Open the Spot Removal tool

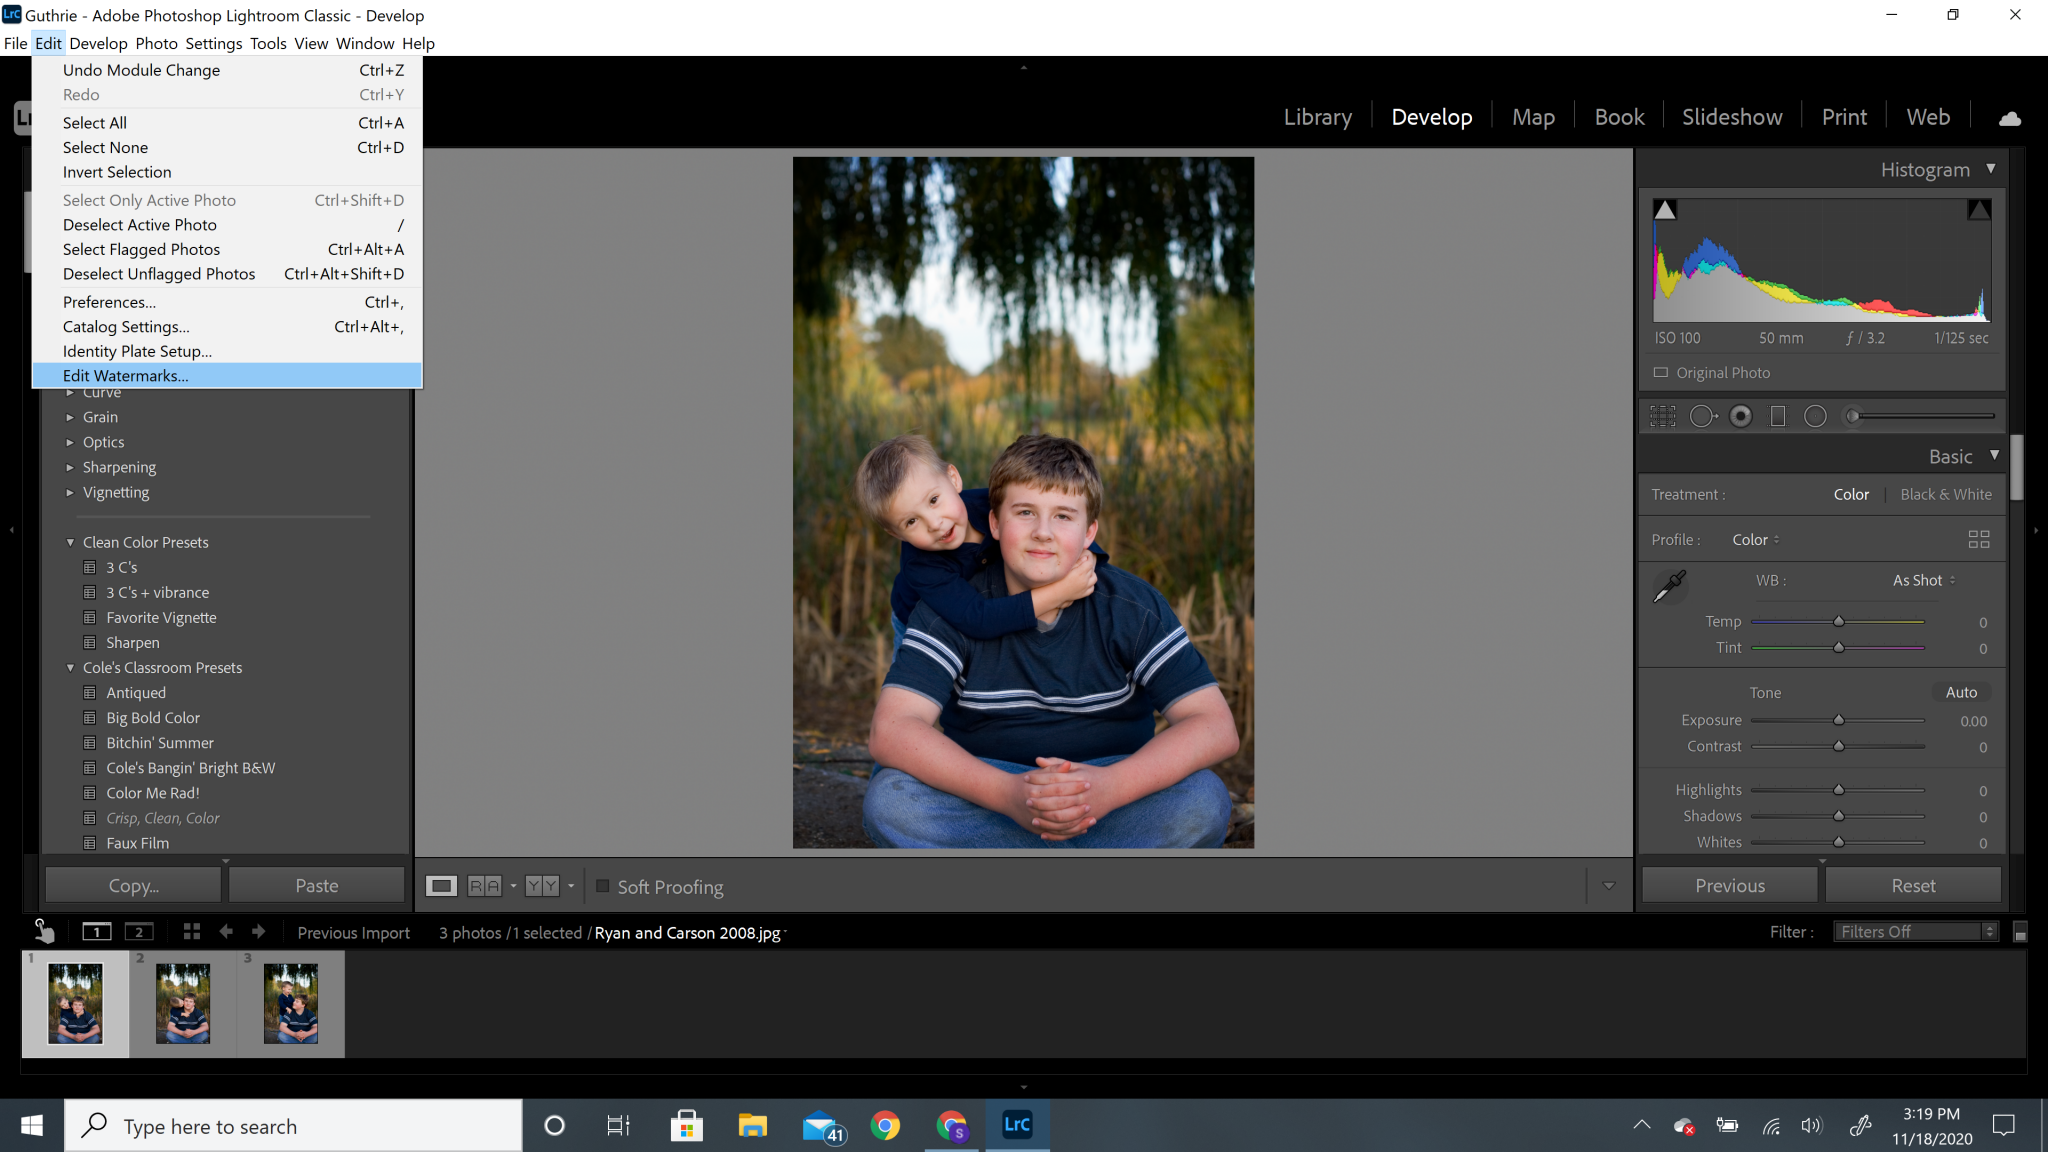click(1703, 416)
